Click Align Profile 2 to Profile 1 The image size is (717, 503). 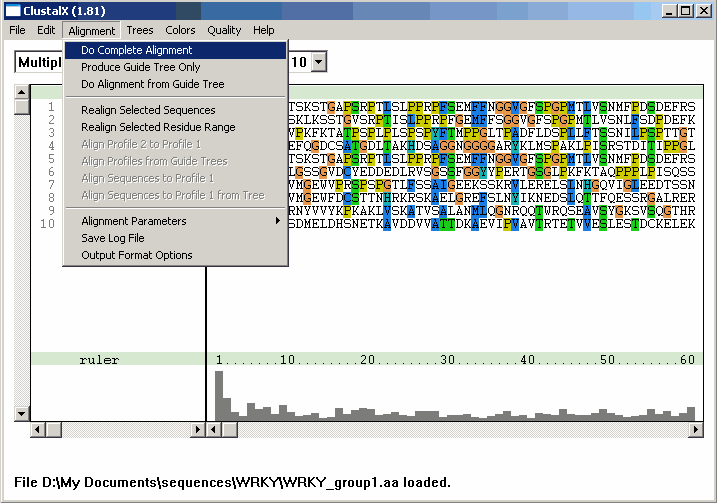tap(176, 144)
